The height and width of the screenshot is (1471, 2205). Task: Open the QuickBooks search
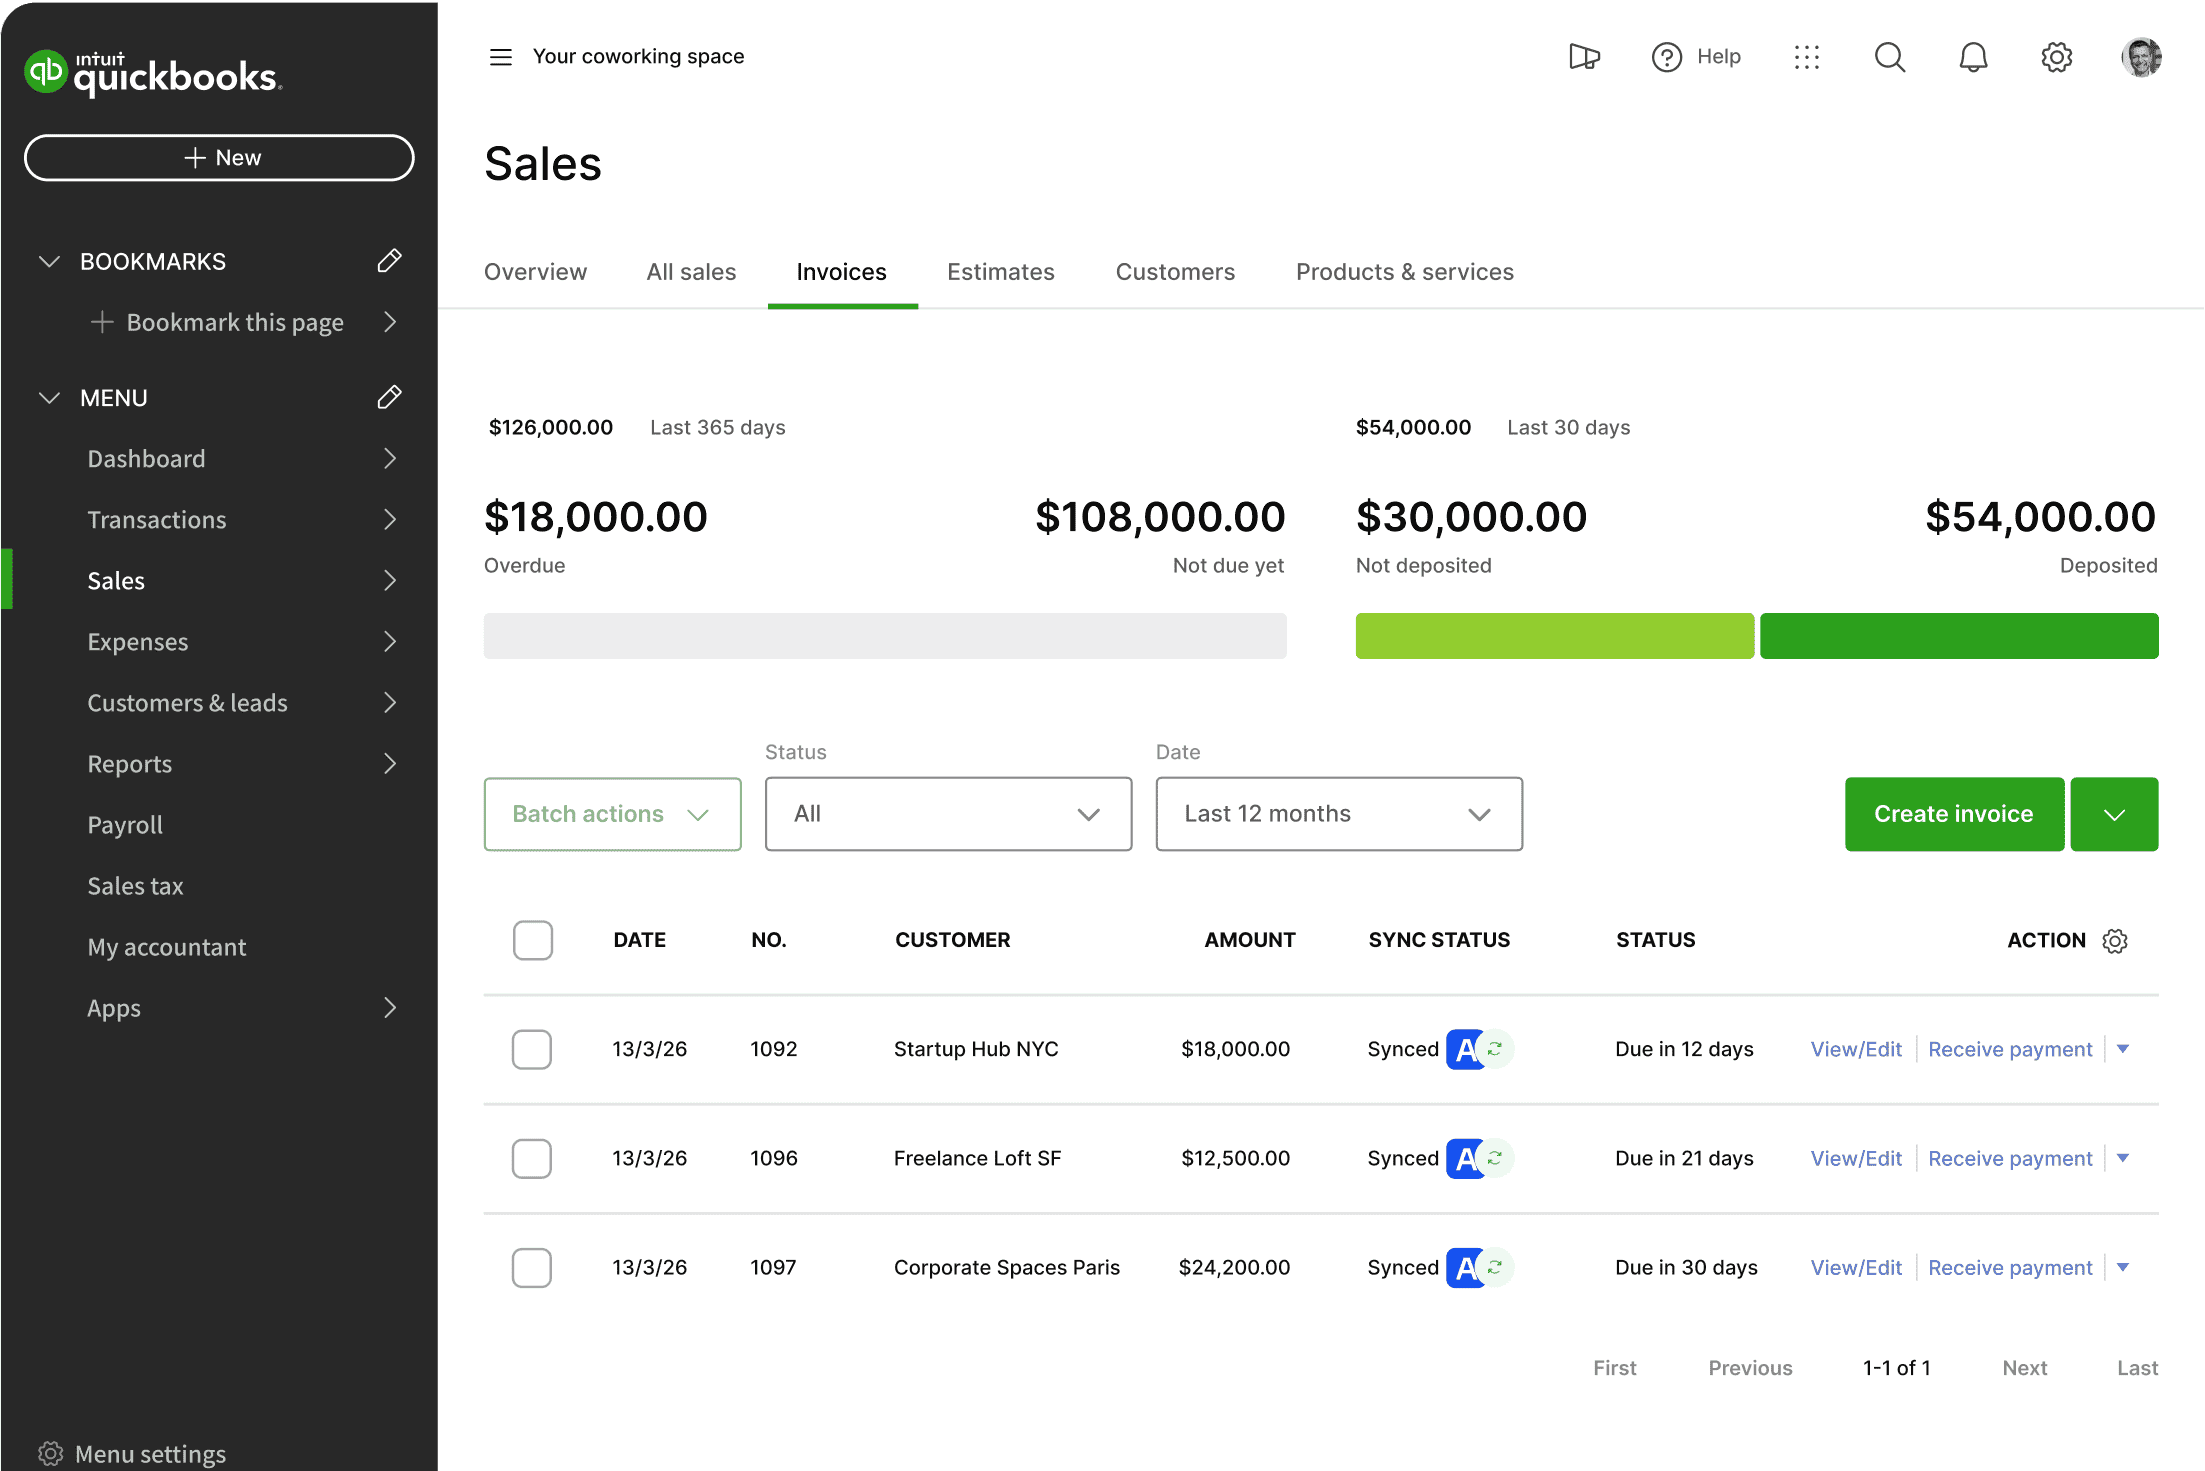(1889, 57)
